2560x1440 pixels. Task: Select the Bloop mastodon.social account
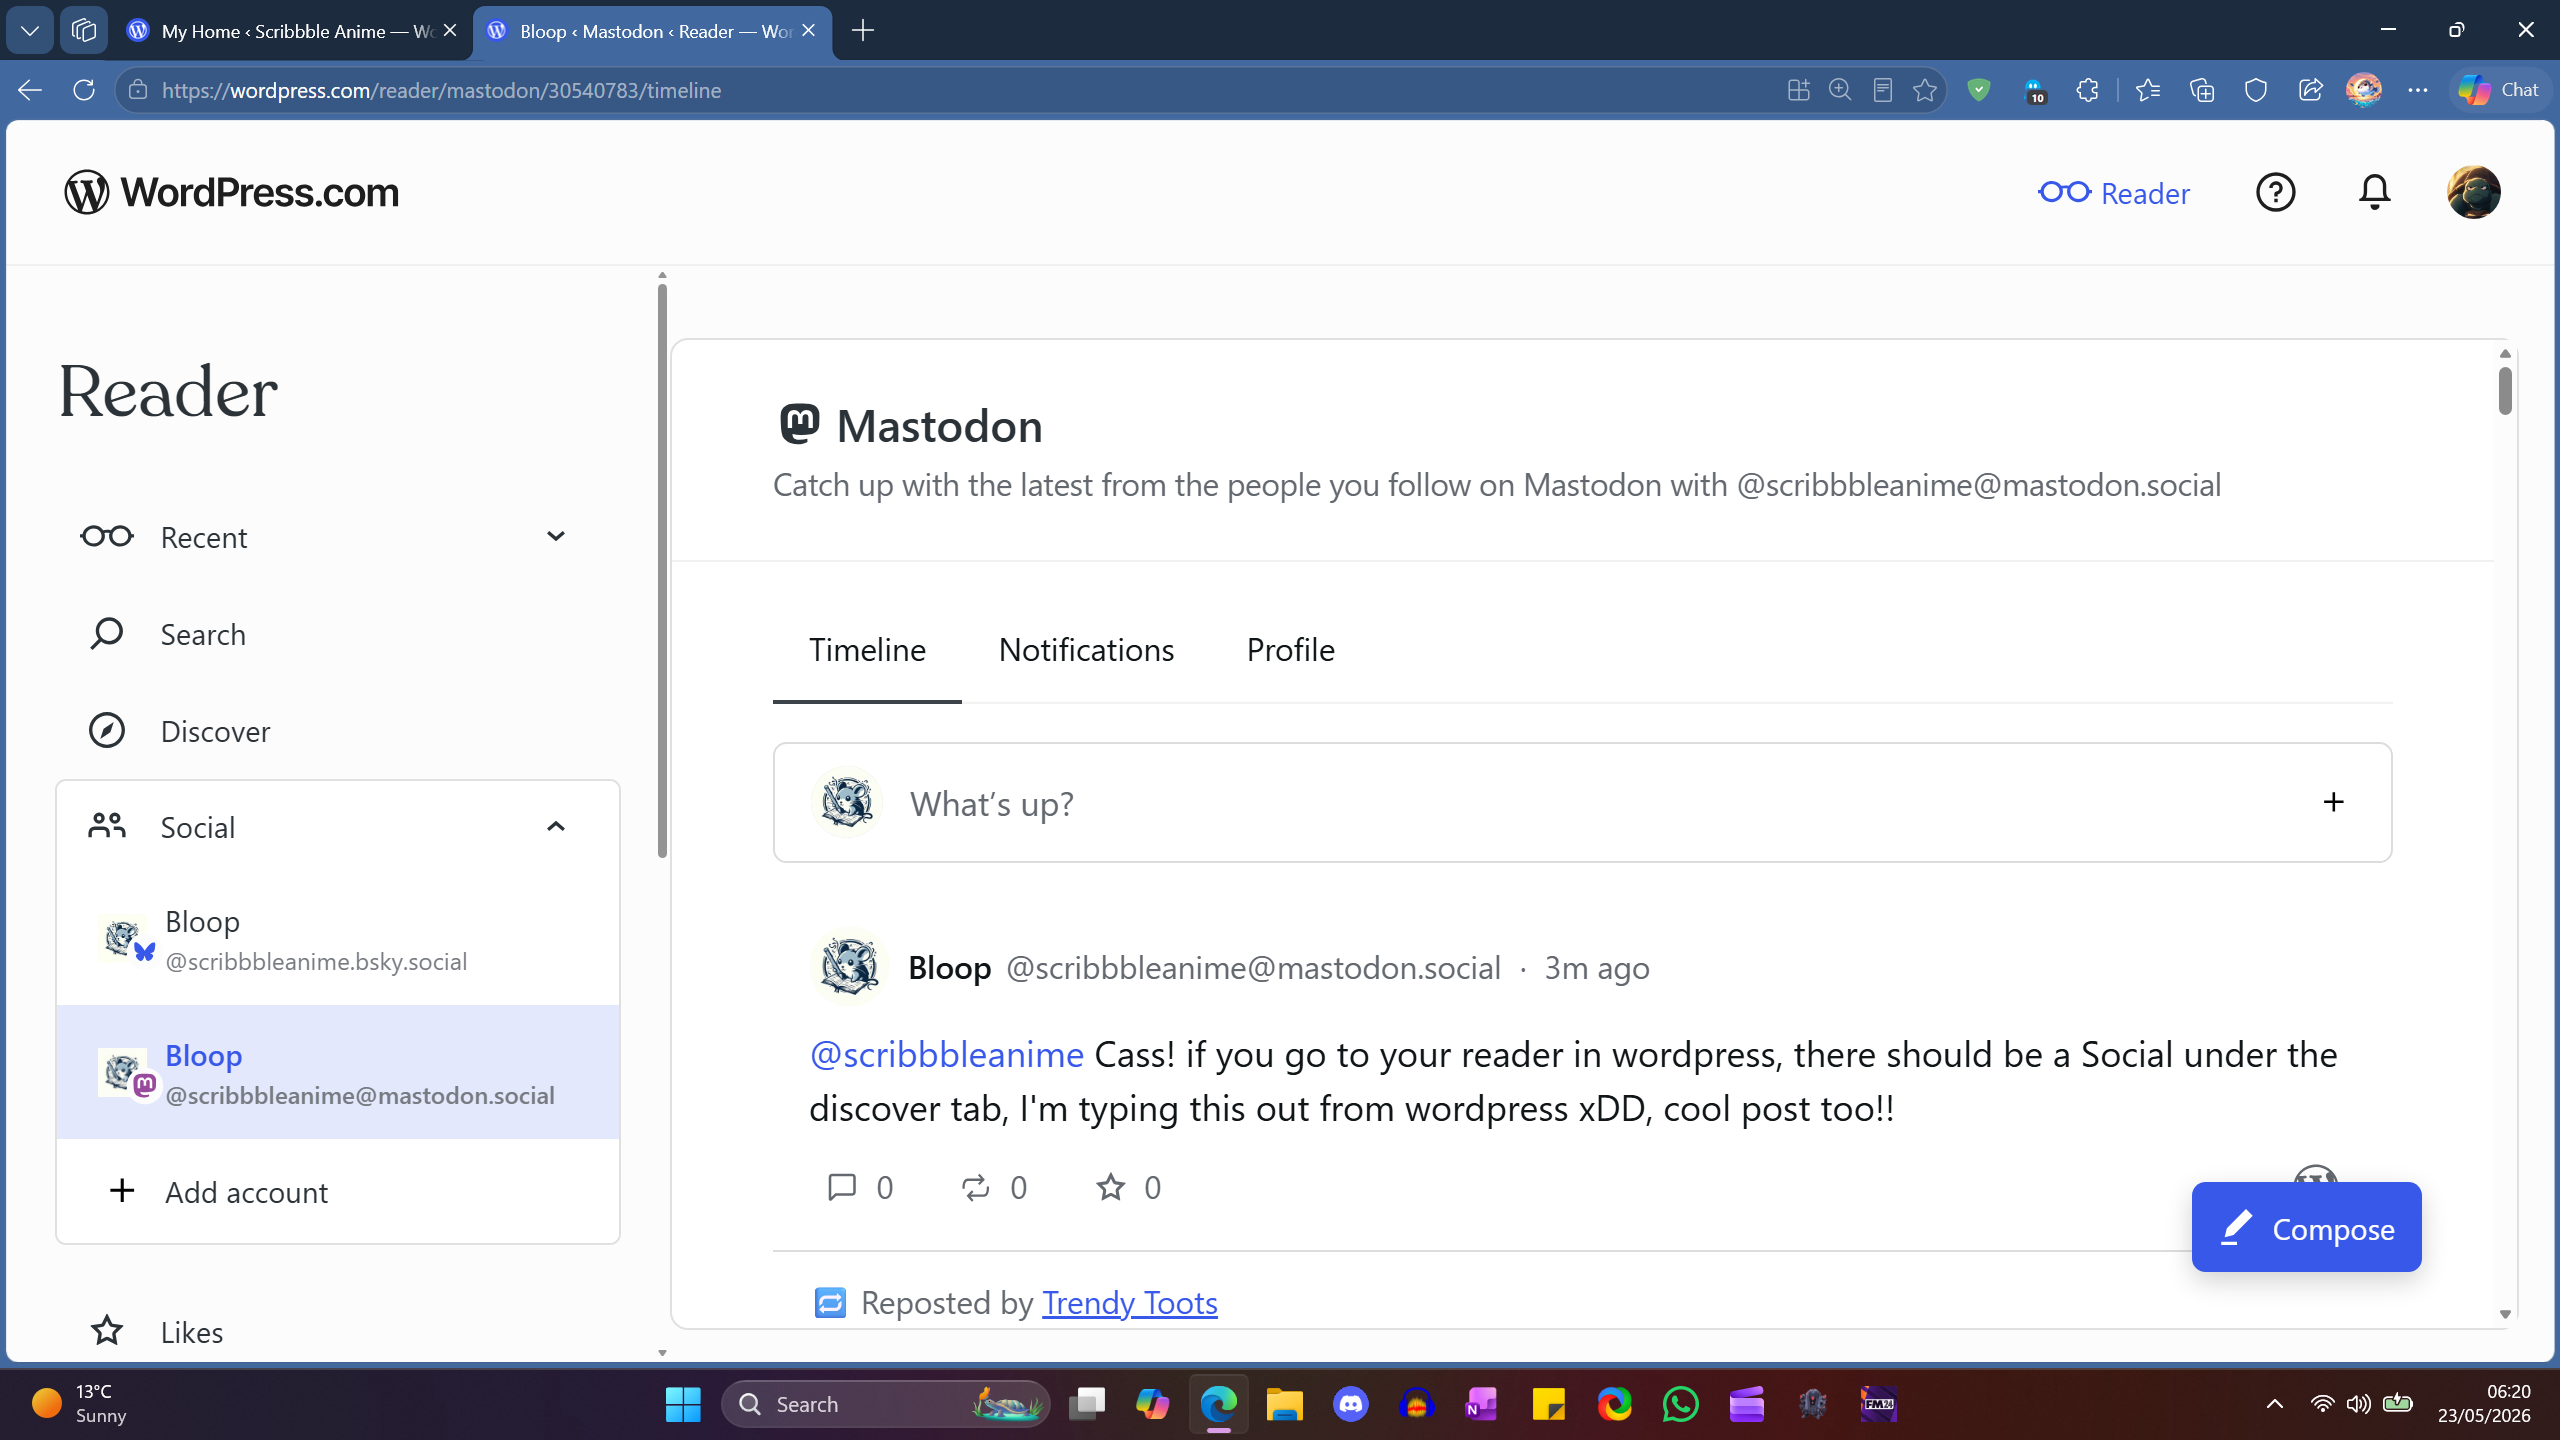click(338, 1073)
